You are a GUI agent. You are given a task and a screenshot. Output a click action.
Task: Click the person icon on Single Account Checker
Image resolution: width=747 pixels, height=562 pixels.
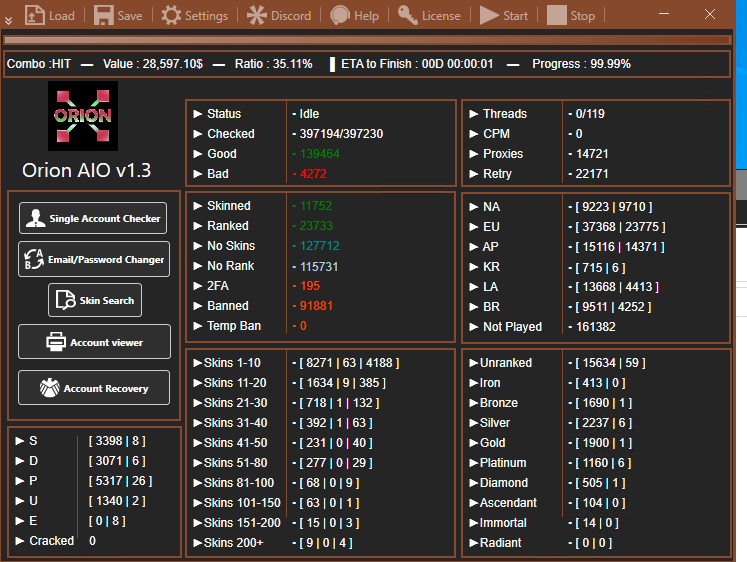[x=35, y=218]
